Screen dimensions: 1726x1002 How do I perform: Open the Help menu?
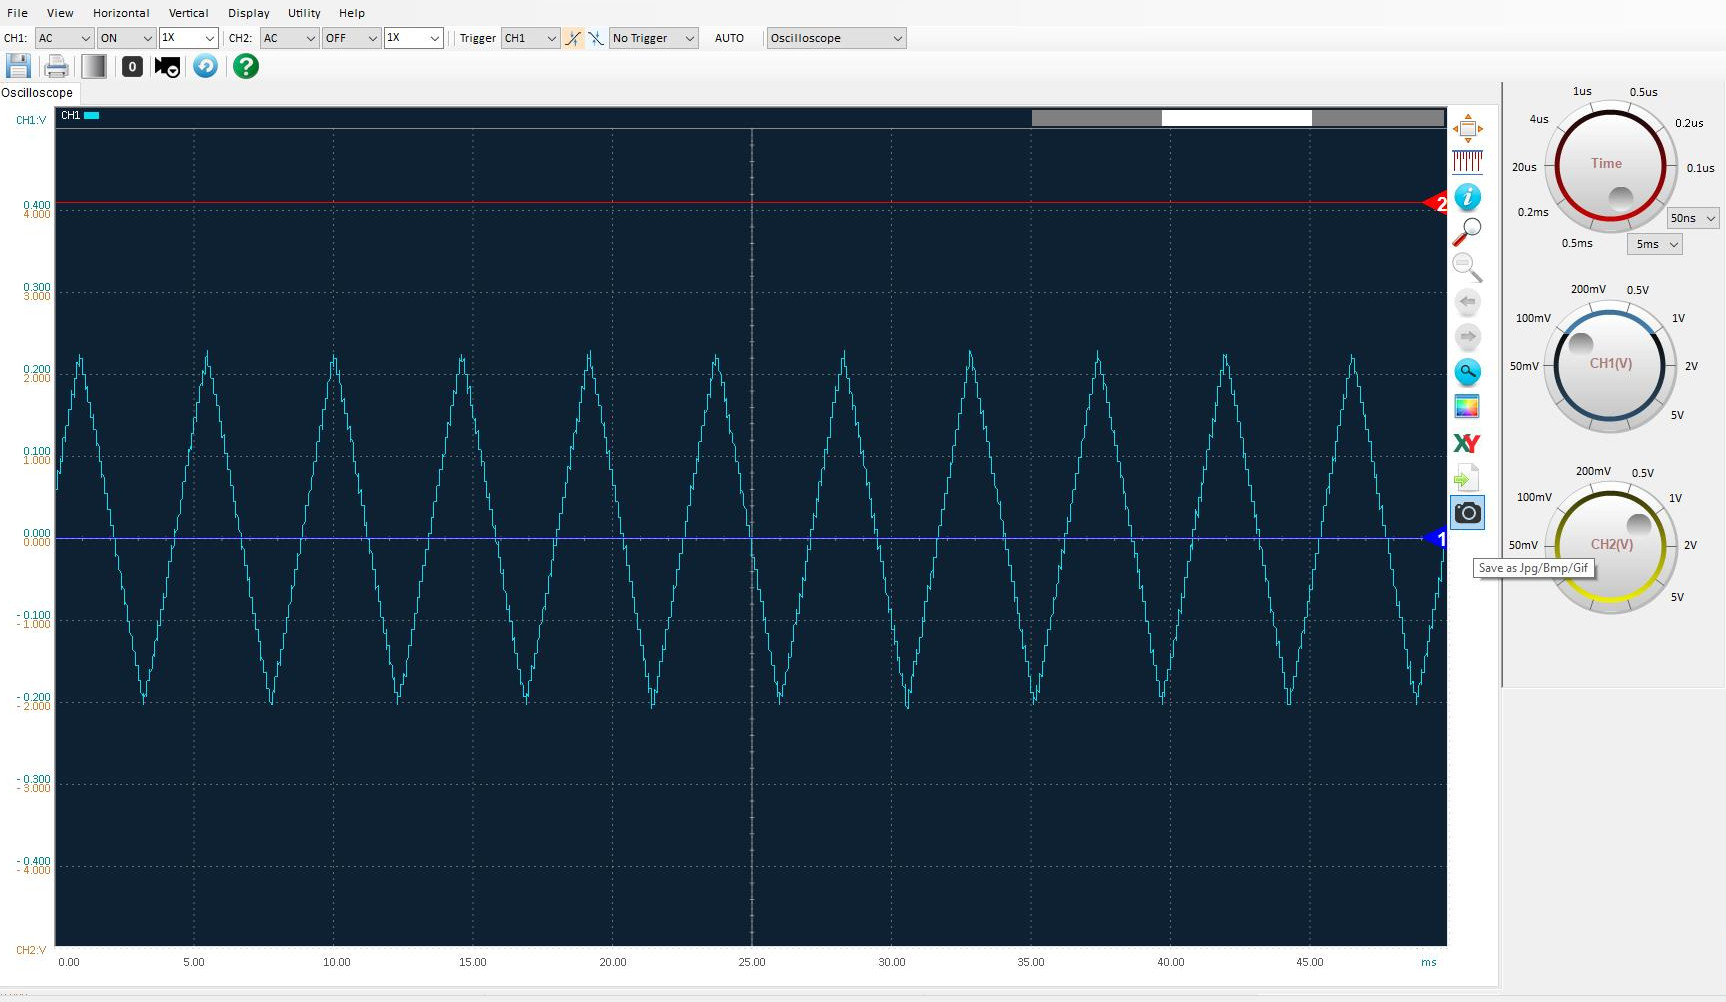click(x=352, y=13)
